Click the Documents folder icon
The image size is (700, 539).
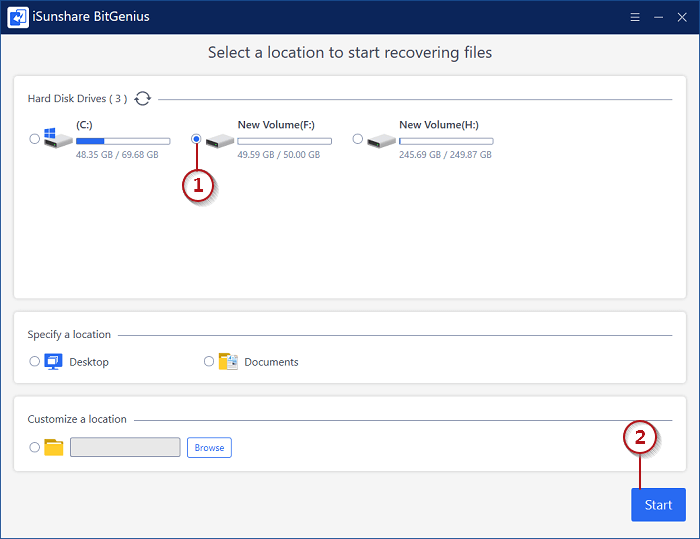pos(228,361)
